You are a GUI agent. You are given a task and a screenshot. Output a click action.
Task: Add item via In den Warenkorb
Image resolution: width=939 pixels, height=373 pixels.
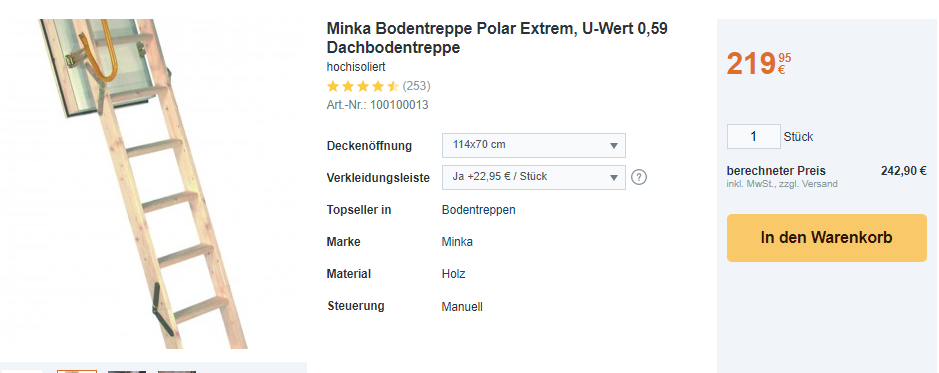click(826, 238)
